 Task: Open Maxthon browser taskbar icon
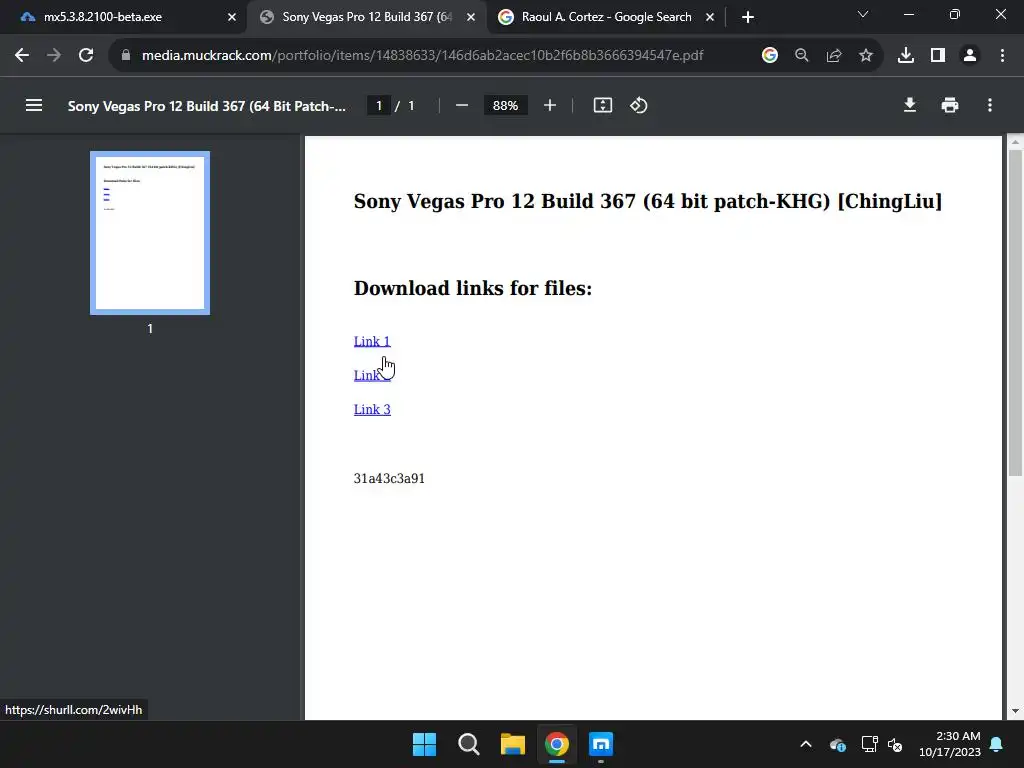(x=601, y=744)
